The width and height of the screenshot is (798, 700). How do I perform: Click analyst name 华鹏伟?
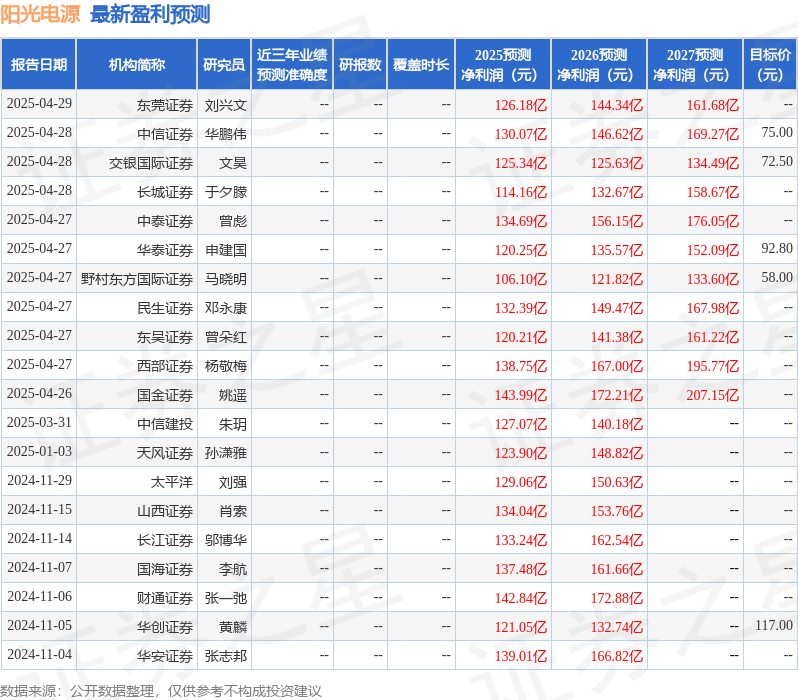click(225, 134)
